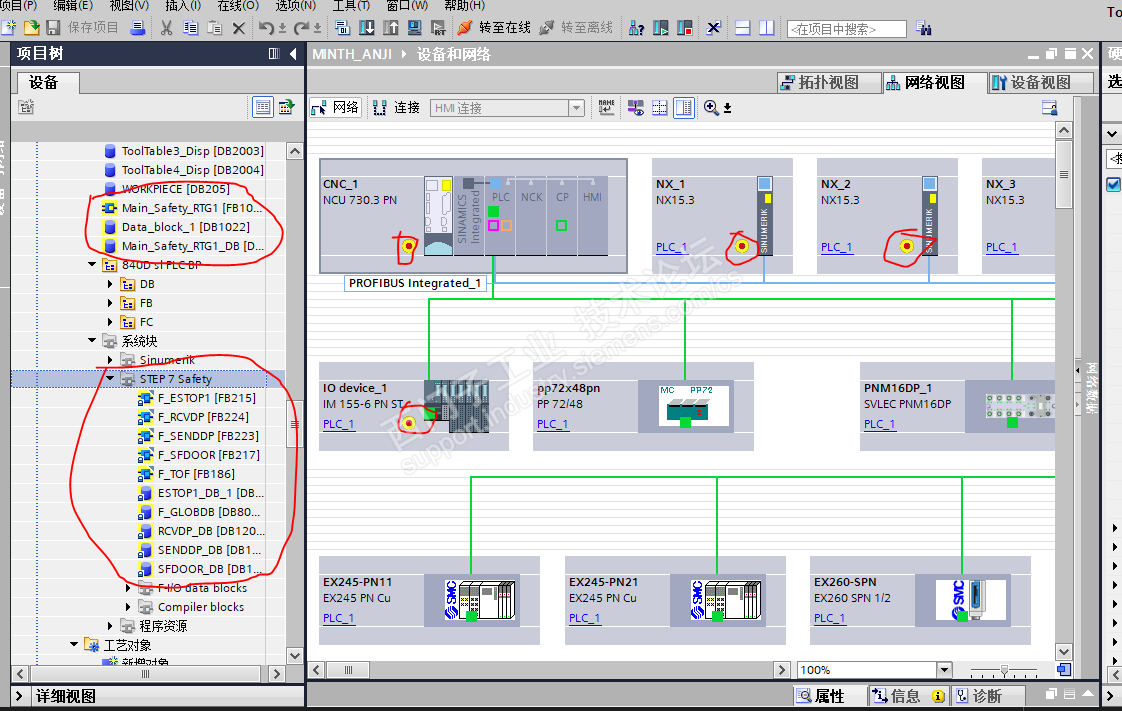Click the zoom magnifier icon in network toolbar
1122x711 pixels.
pos(711,108)
